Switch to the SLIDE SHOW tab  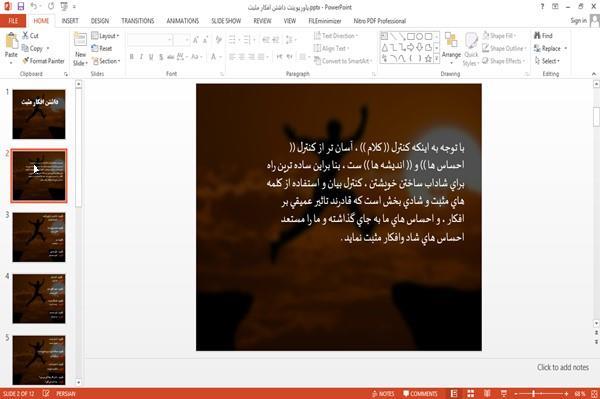[226, 21]
